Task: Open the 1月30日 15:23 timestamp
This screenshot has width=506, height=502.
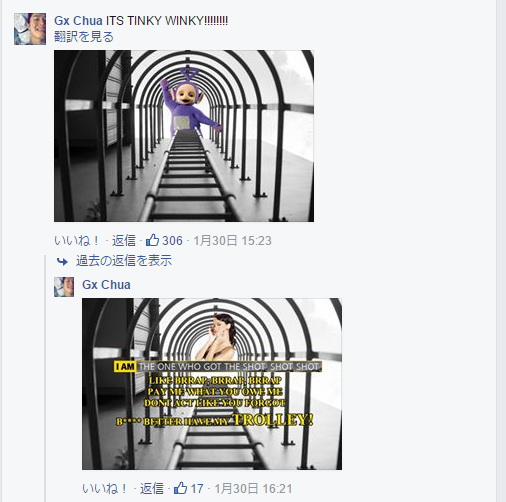Action: pyautogui.click(x=232, y=241)
